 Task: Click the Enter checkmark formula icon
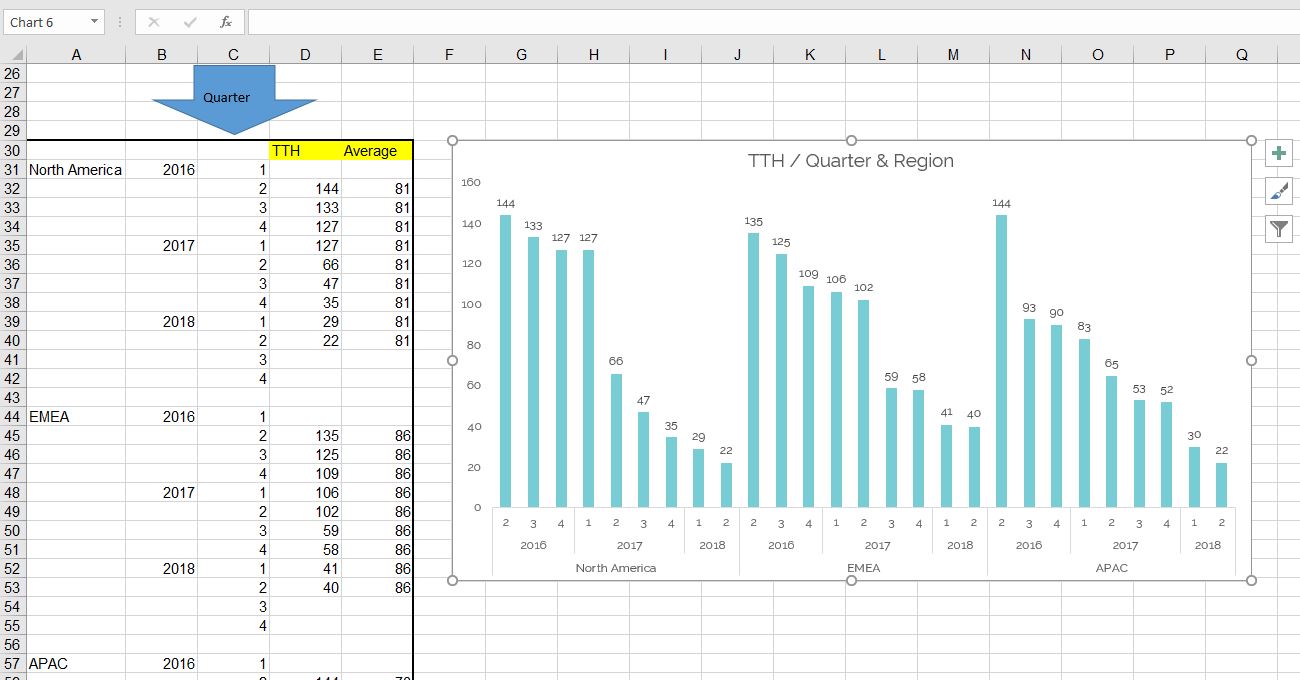190,22
